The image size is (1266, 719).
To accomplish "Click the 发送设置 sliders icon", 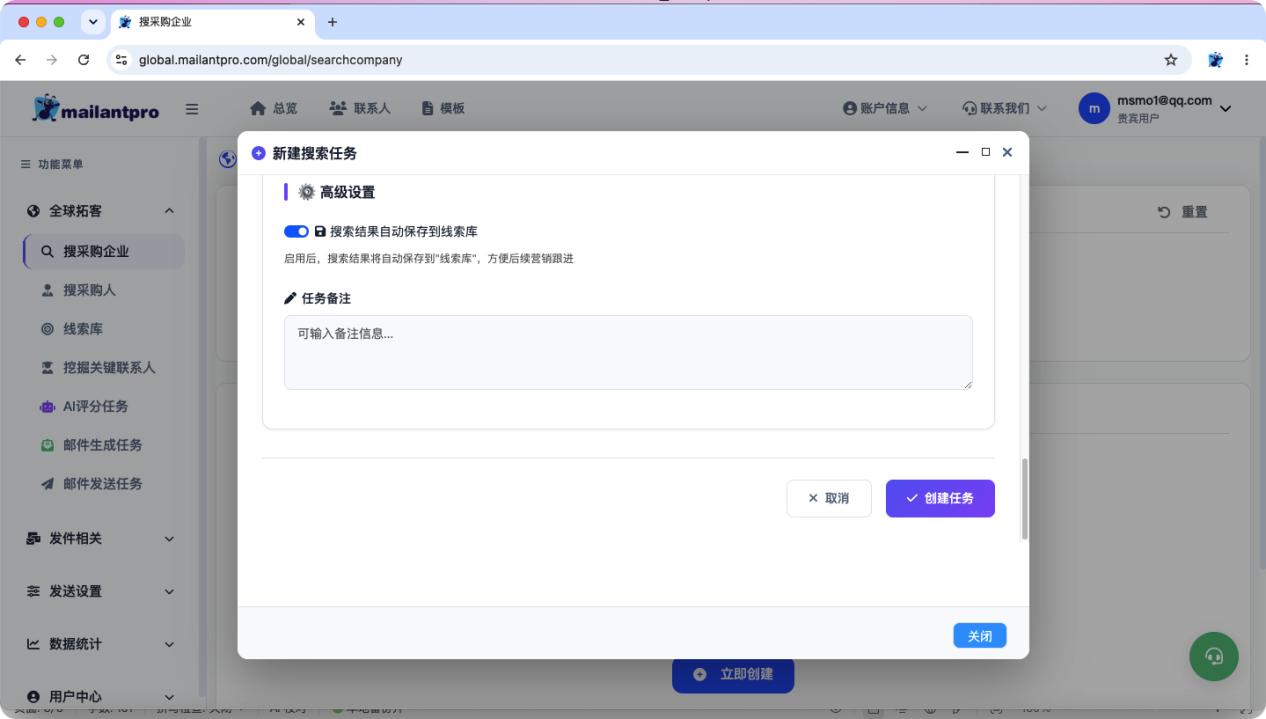I will tap(33, 591).
